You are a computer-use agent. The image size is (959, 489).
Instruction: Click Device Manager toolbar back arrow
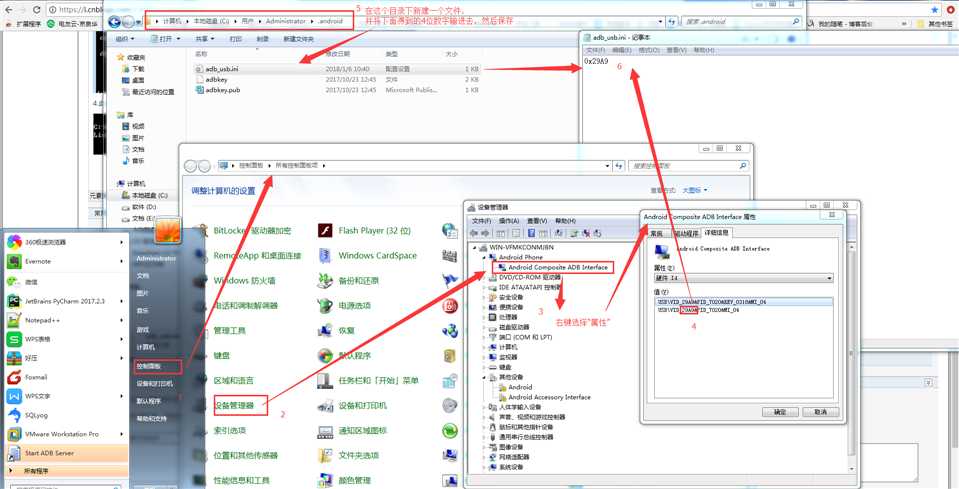click(473, 233)
